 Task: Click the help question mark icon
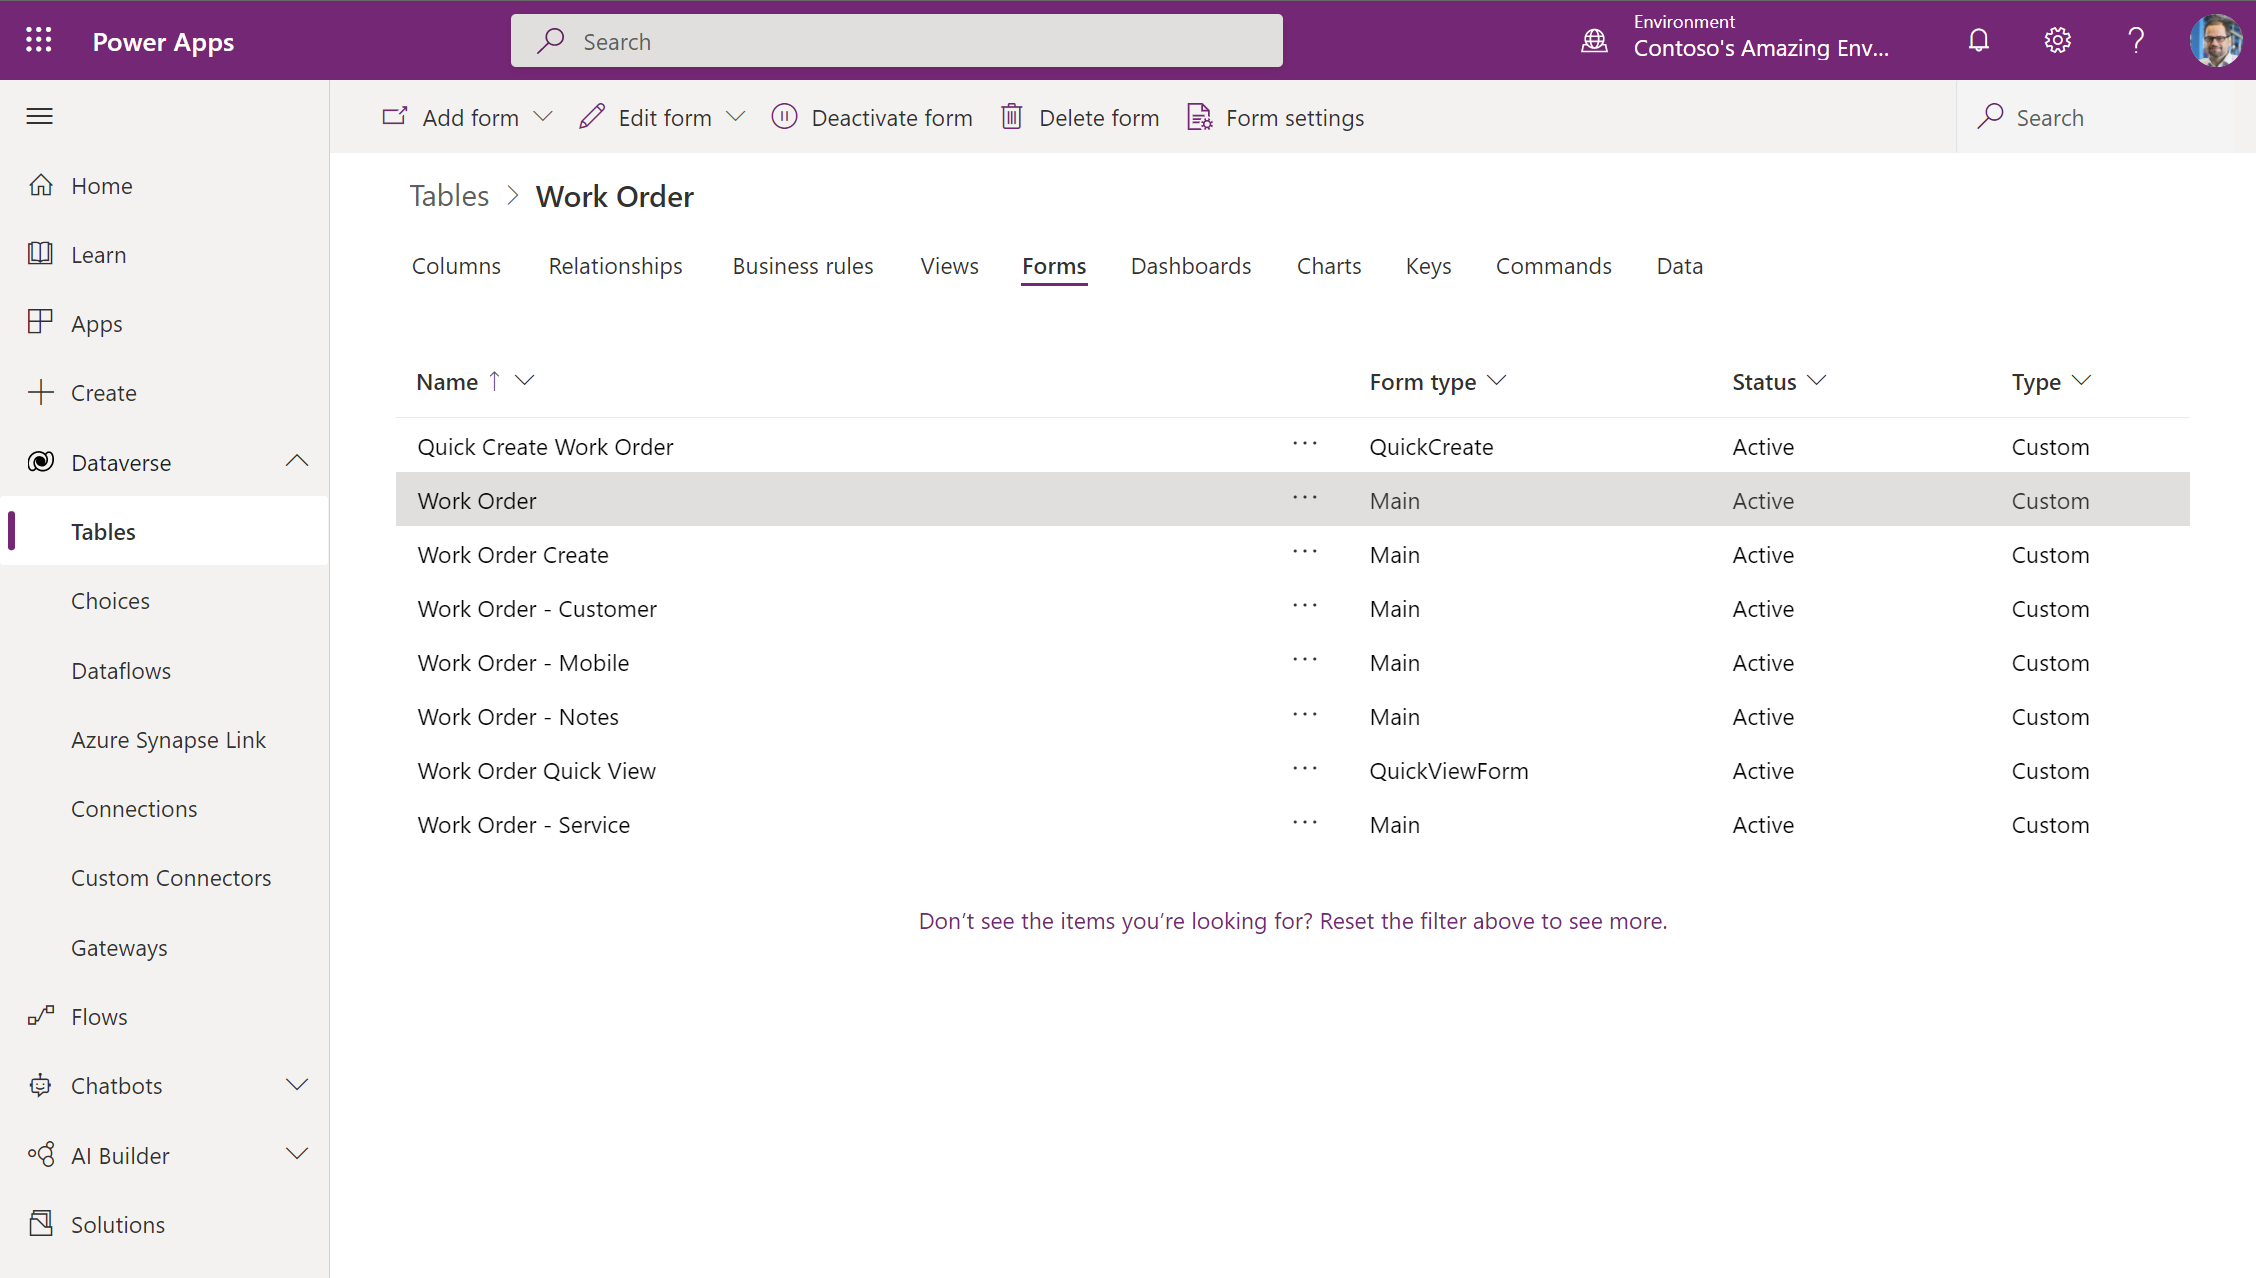[x=2135, y=40]
